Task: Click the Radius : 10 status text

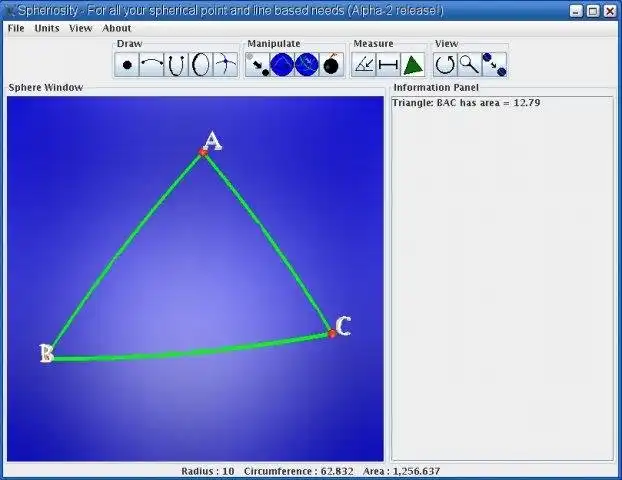Action: click(x=208, y=471)
